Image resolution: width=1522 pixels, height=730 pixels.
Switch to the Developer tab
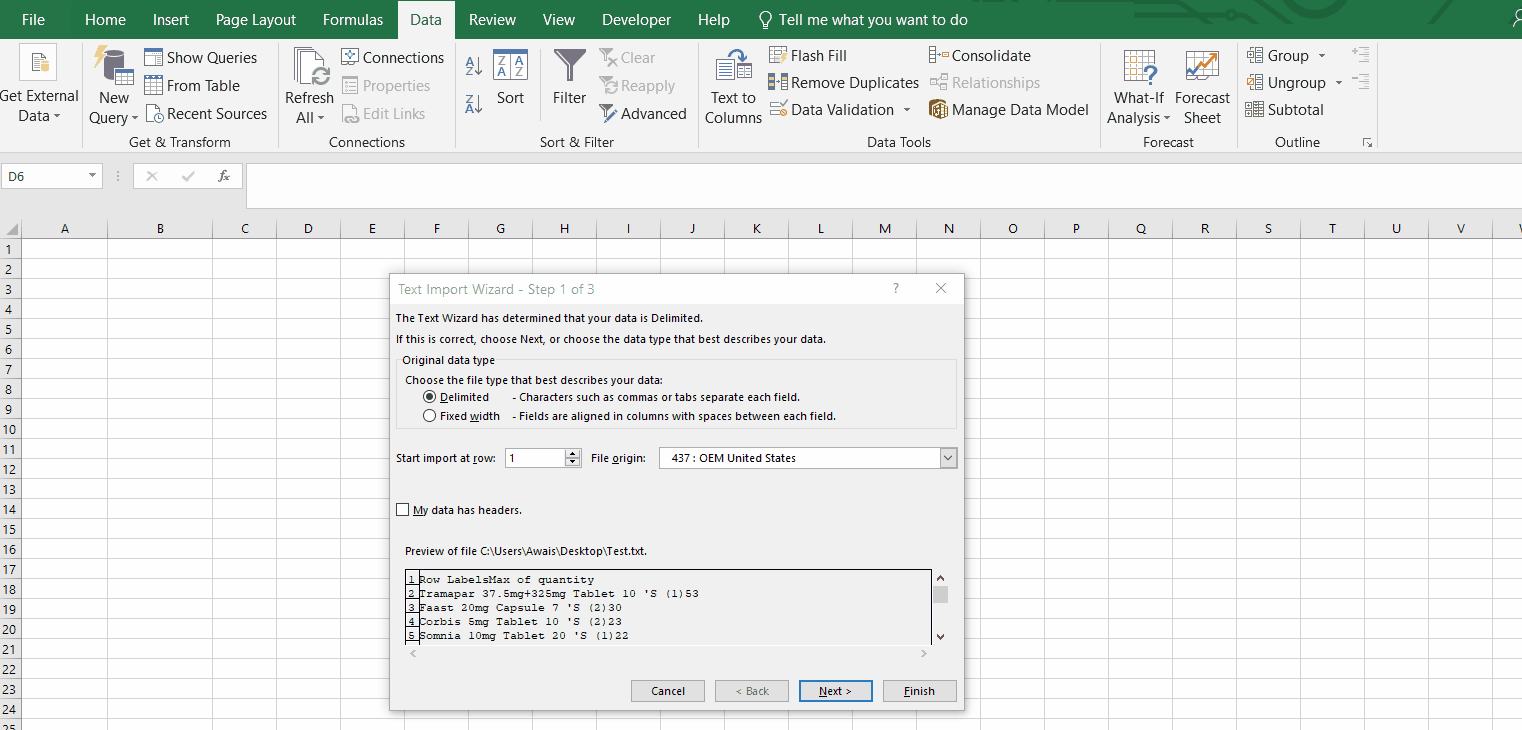coord(636,19)
